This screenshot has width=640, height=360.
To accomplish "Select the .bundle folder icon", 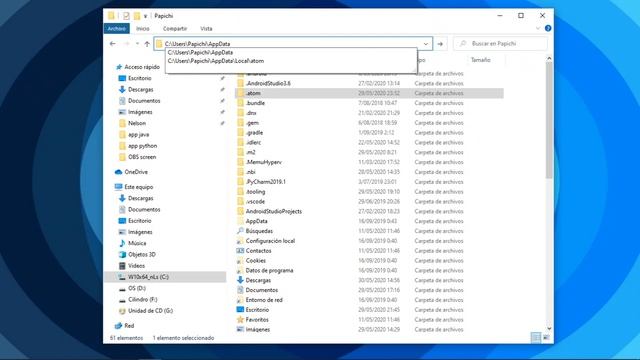I will 240,103.
